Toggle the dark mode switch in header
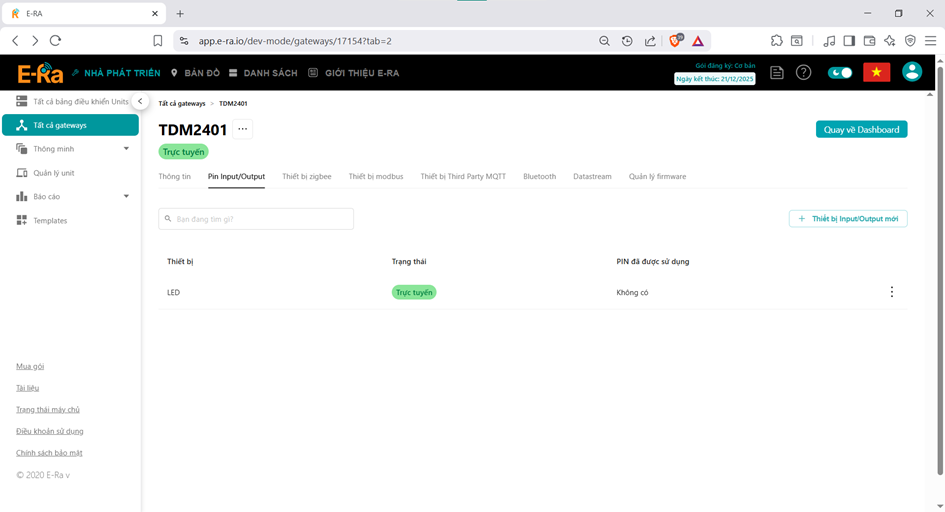The image size is (945, 512). [x=840, y=73]
